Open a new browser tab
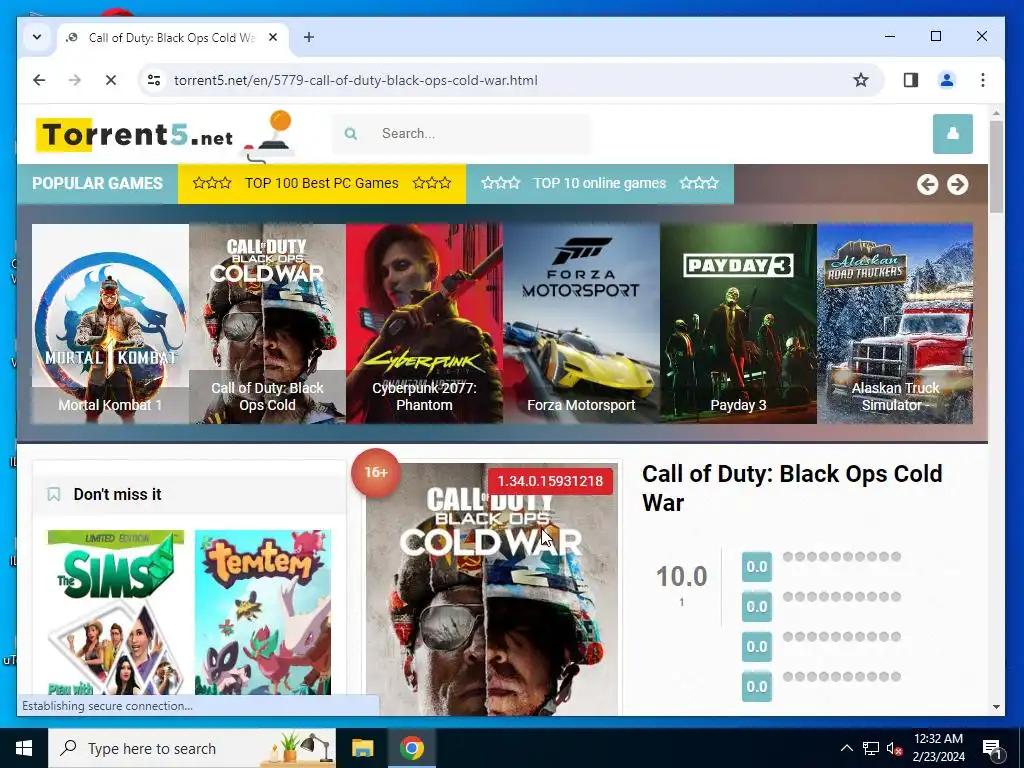Screen dimensions: 1024x768 [x=309, y=37]
